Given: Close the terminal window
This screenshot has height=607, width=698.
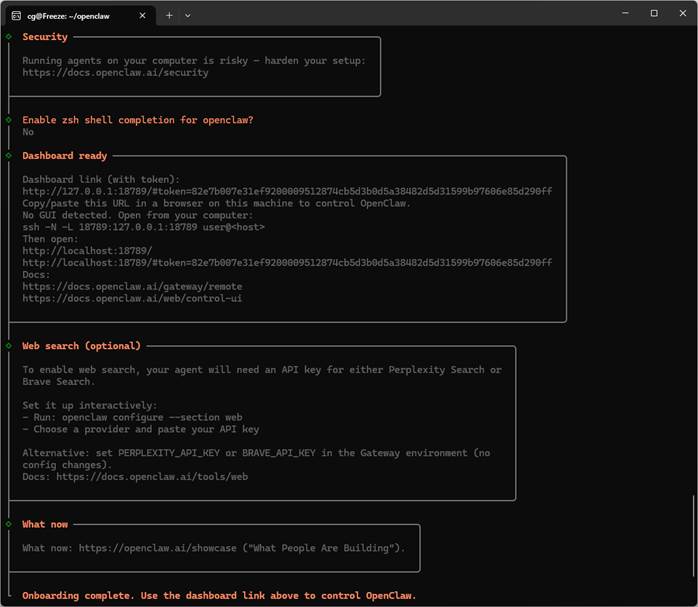Looking at the screenshot, I should [683, 14].
